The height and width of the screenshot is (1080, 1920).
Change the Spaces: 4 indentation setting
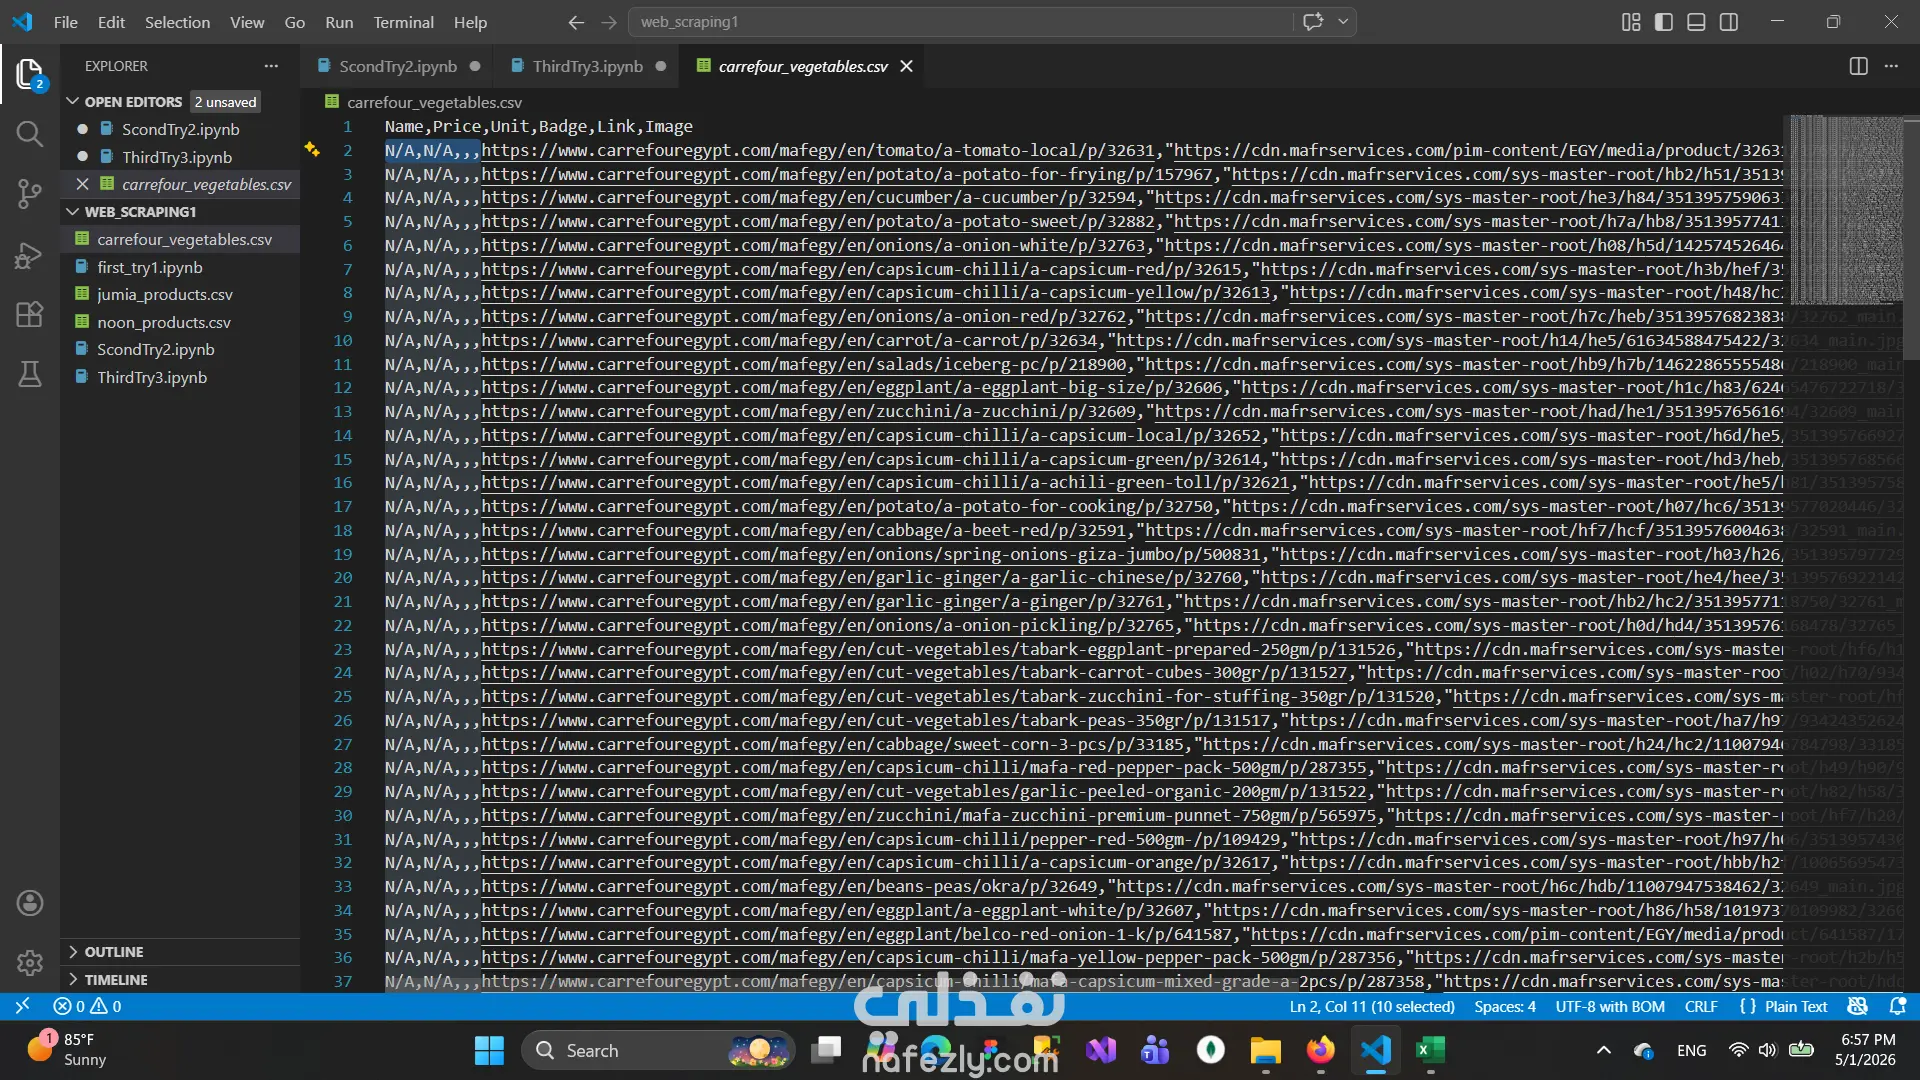pyautogui.click(x=1505, y=1006)
